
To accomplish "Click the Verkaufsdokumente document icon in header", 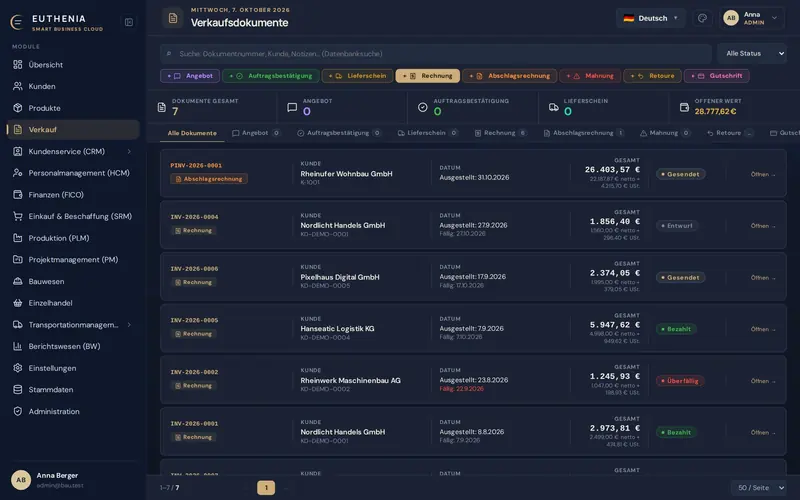I will (x=173, y=18).
